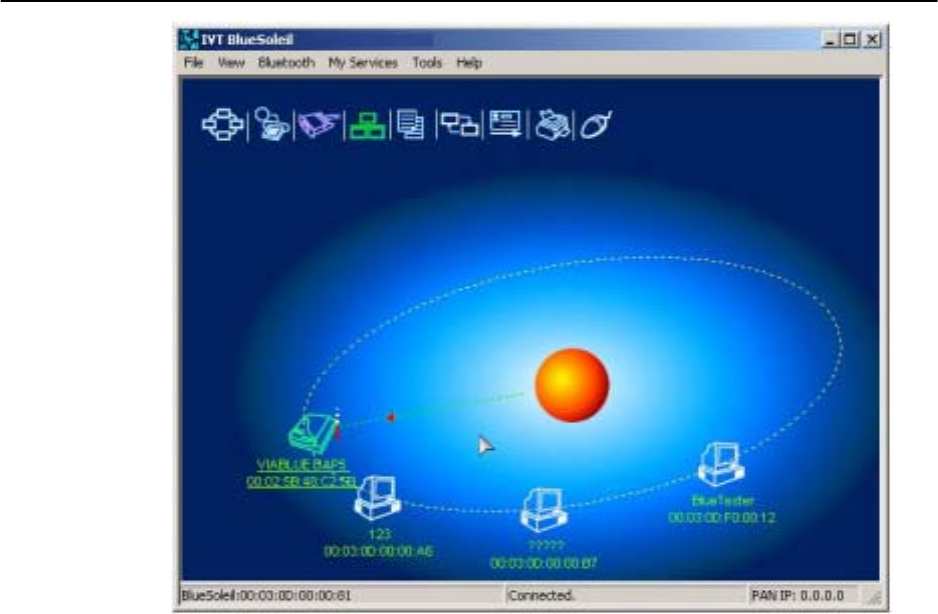Open the Help menu
The image size is (938, 614).
(469, 62)
